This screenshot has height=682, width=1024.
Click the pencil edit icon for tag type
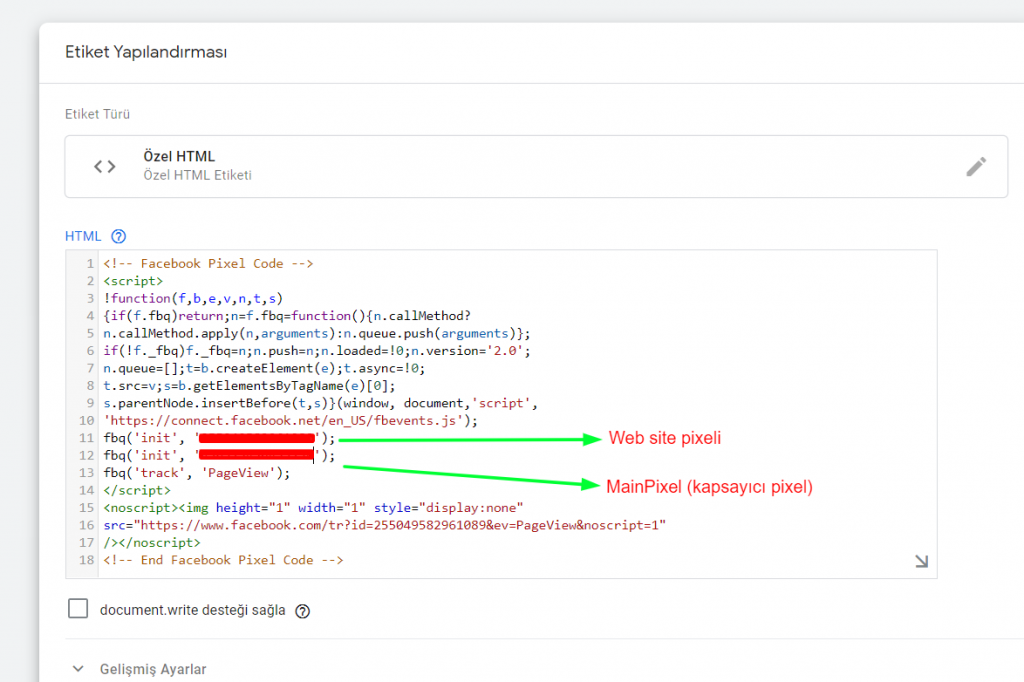tap(976, 167)
